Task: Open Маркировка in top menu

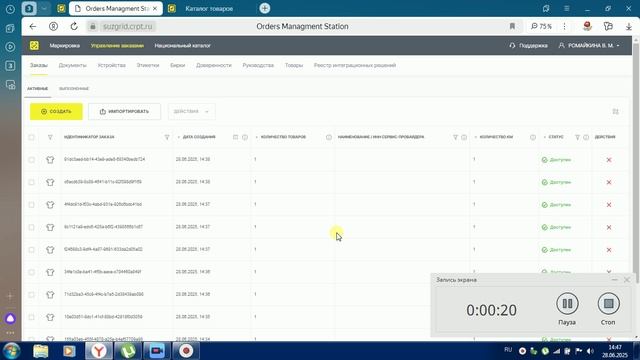Action: coord(64,46)
